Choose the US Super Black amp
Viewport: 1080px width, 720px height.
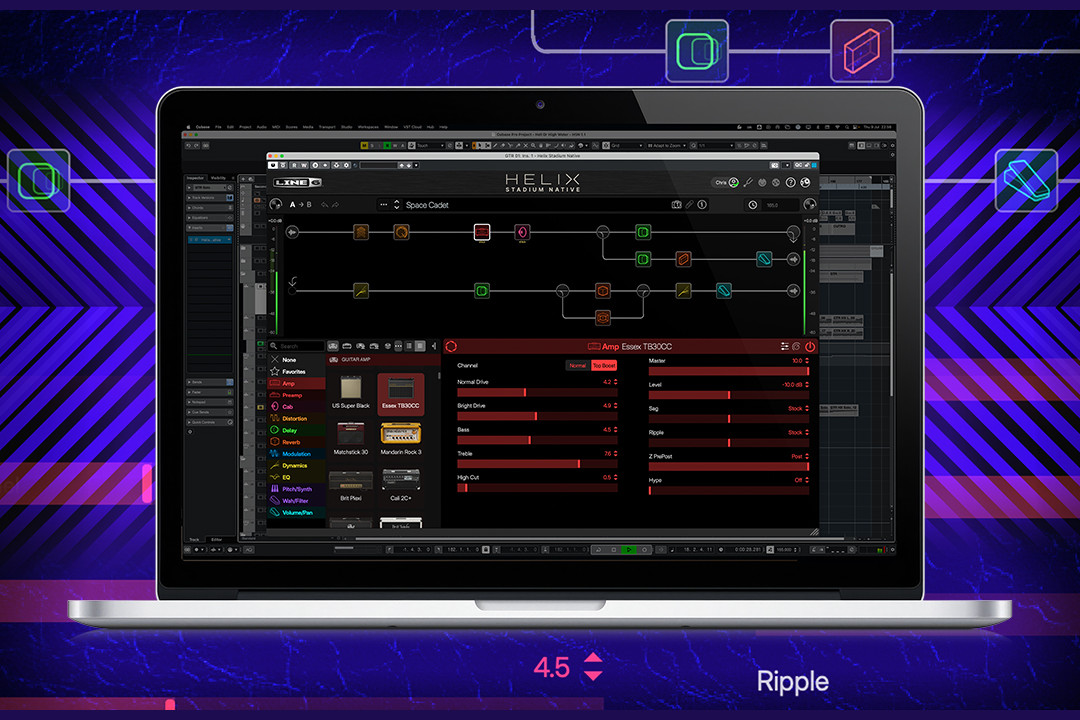click(x=351, y=393)
